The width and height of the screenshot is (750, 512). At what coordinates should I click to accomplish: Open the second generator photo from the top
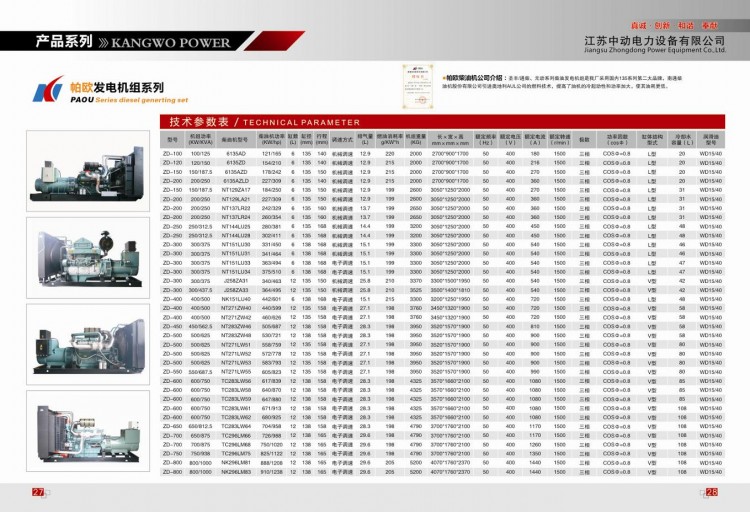[x=88, y=258]
